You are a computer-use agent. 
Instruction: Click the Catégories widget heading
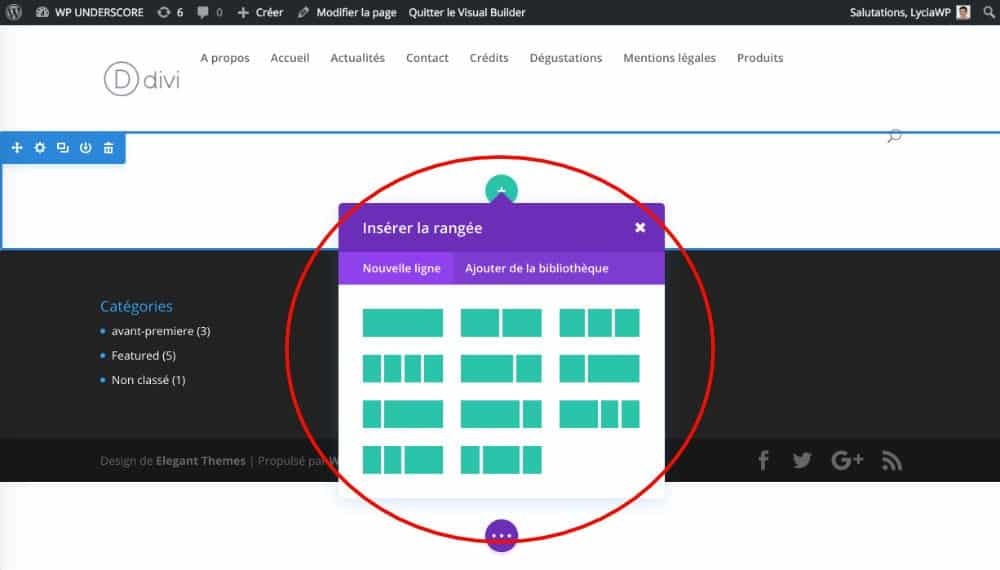(136, 307)
